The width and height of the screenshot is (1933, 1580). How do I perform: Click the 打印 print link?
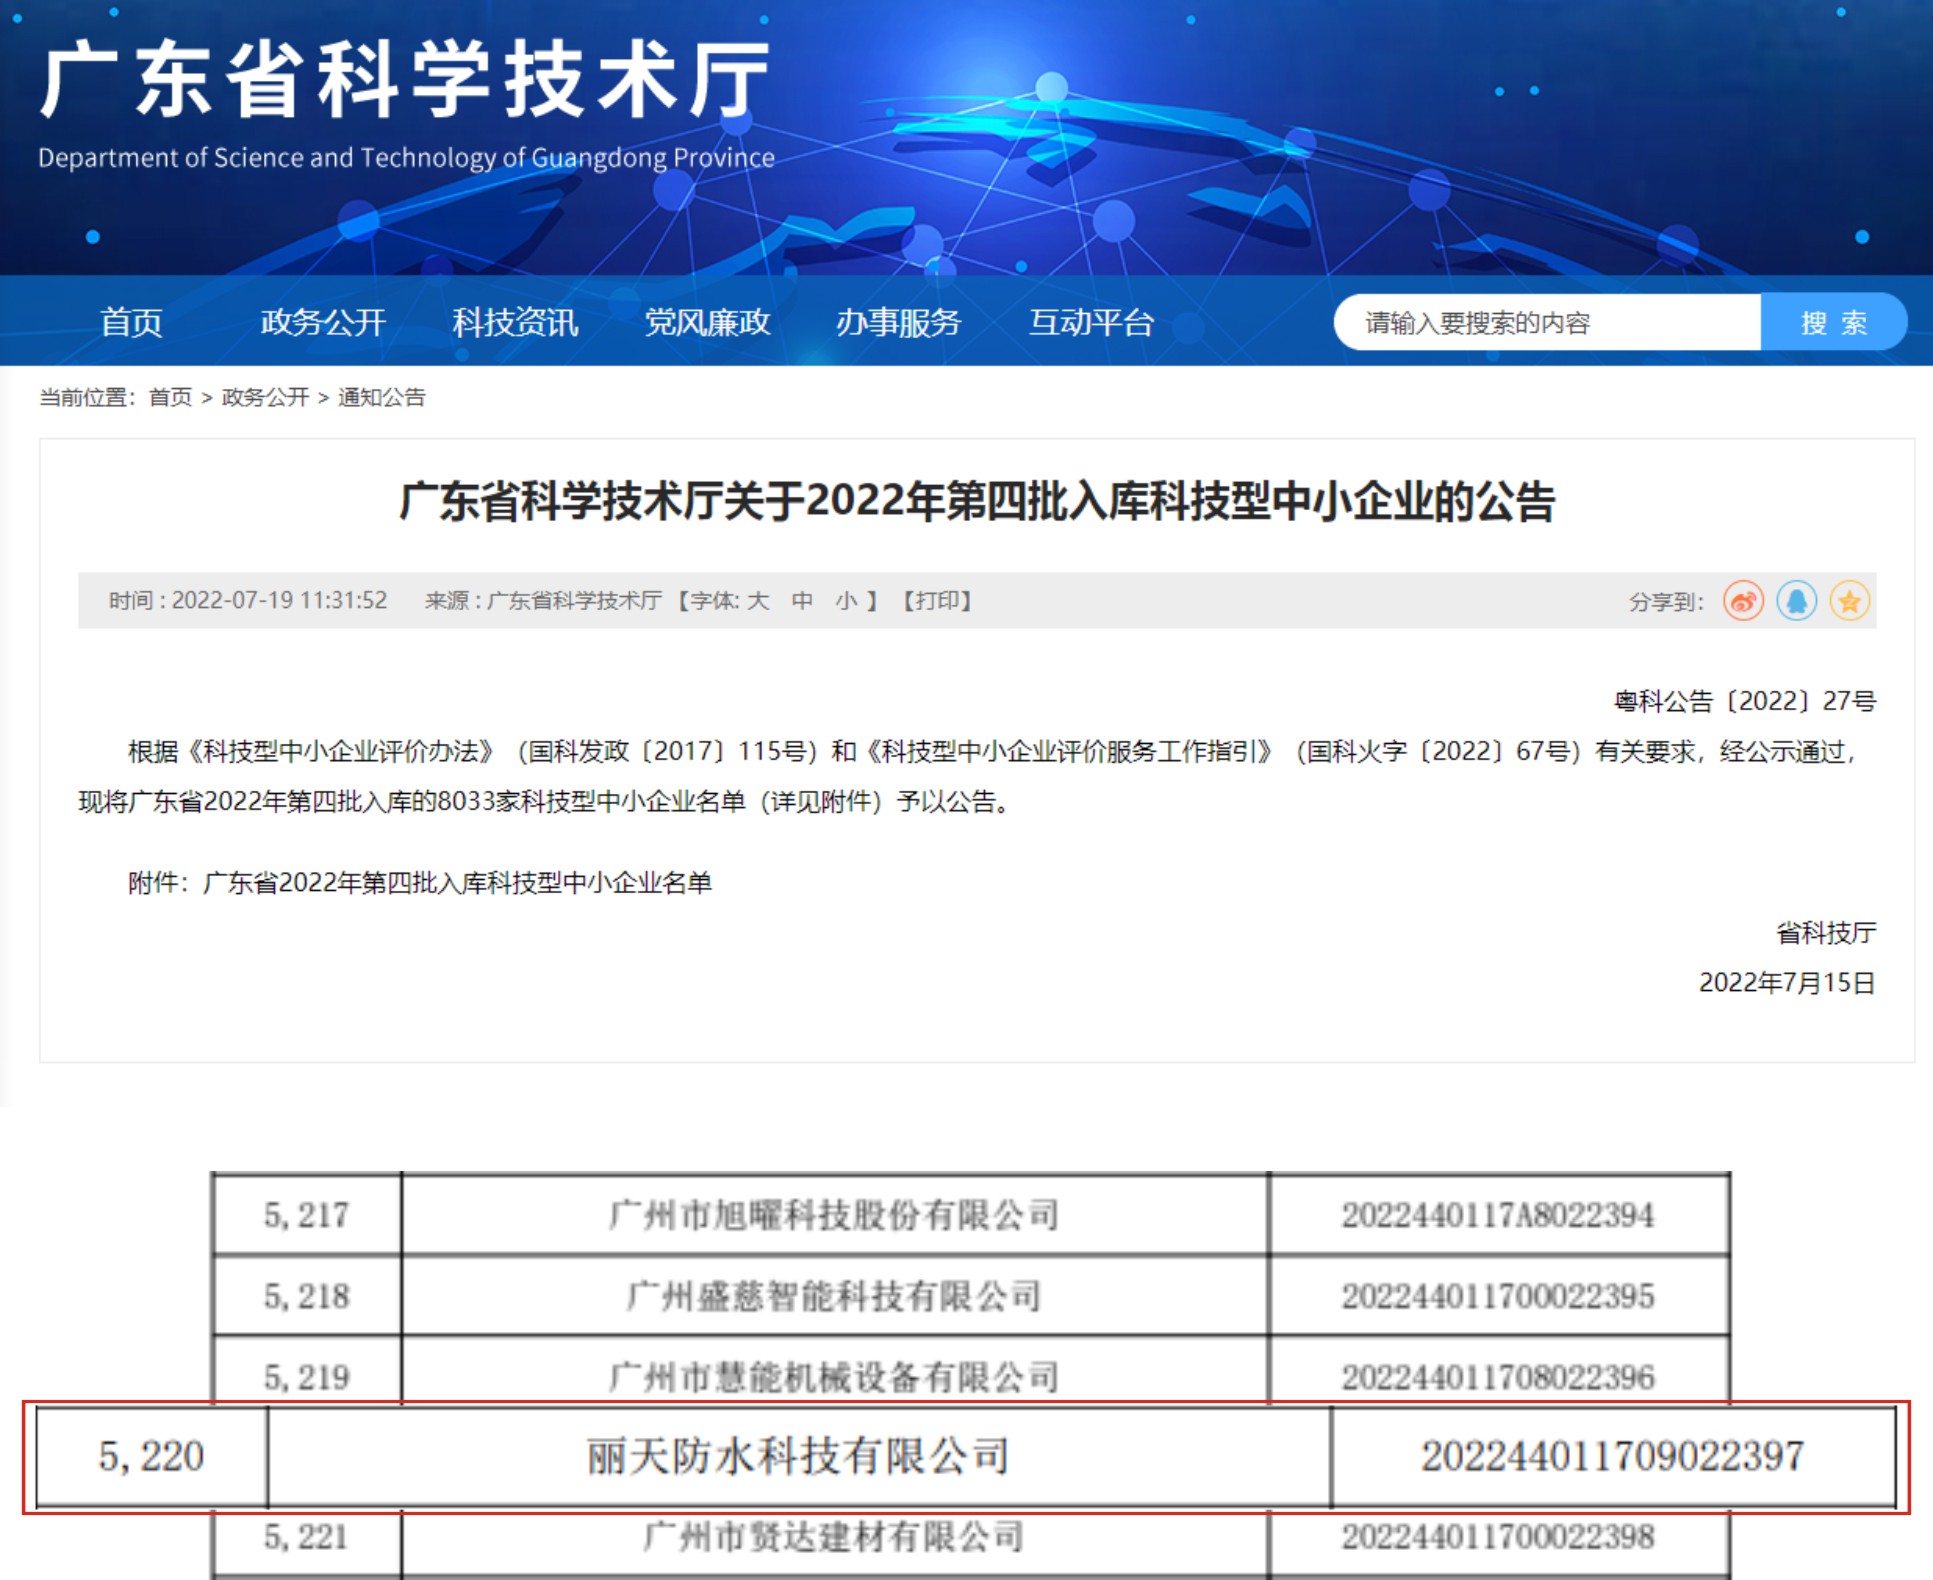point(937,601)
